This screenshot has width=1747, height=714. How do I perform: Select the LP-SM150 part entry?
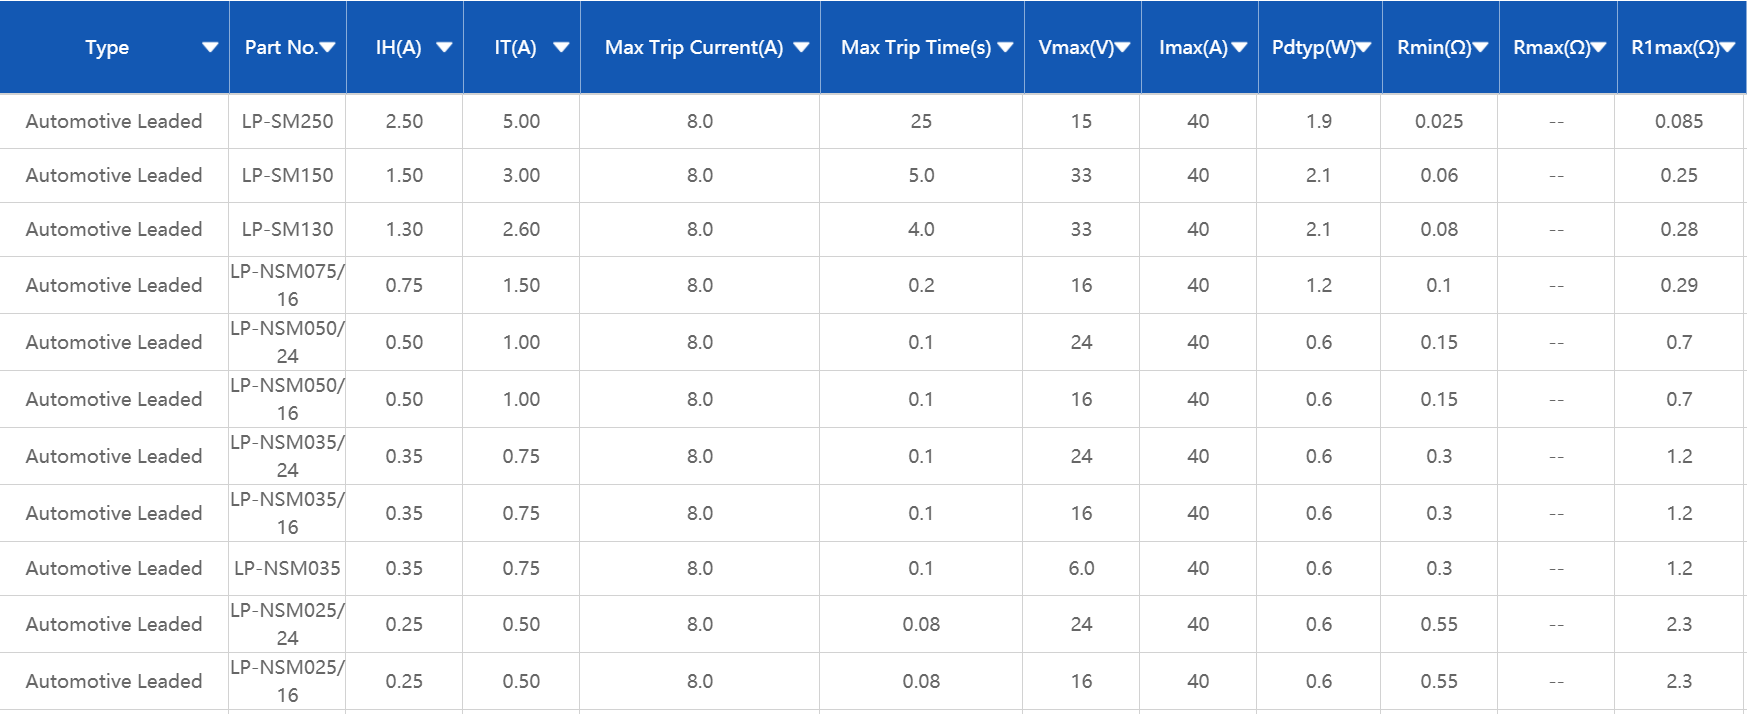[287, 175]
